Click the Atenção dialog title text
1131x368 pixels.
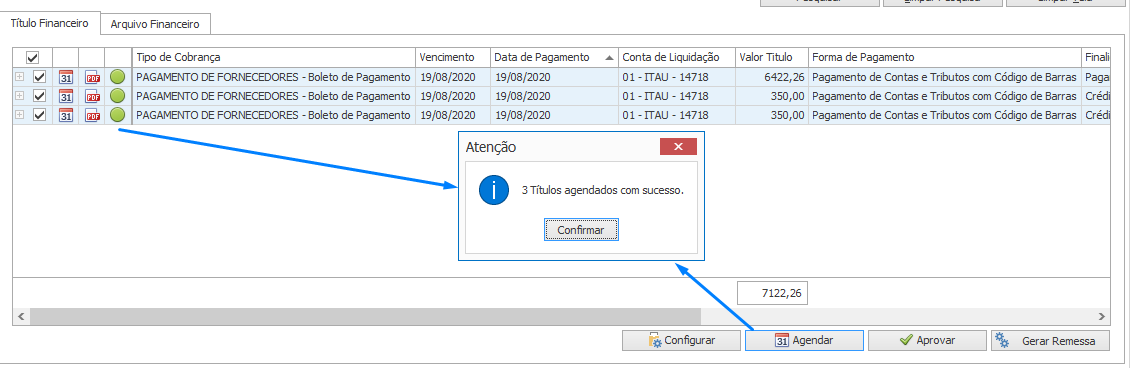pos(490,147)
